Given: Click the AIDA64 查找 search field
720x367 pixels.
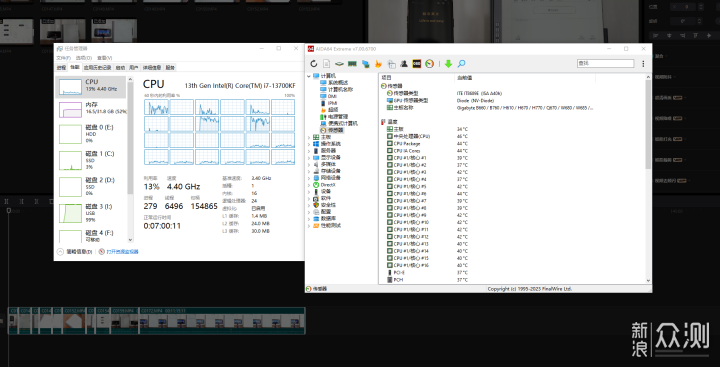Looking at the screenshot, I should tap(605, 63).
